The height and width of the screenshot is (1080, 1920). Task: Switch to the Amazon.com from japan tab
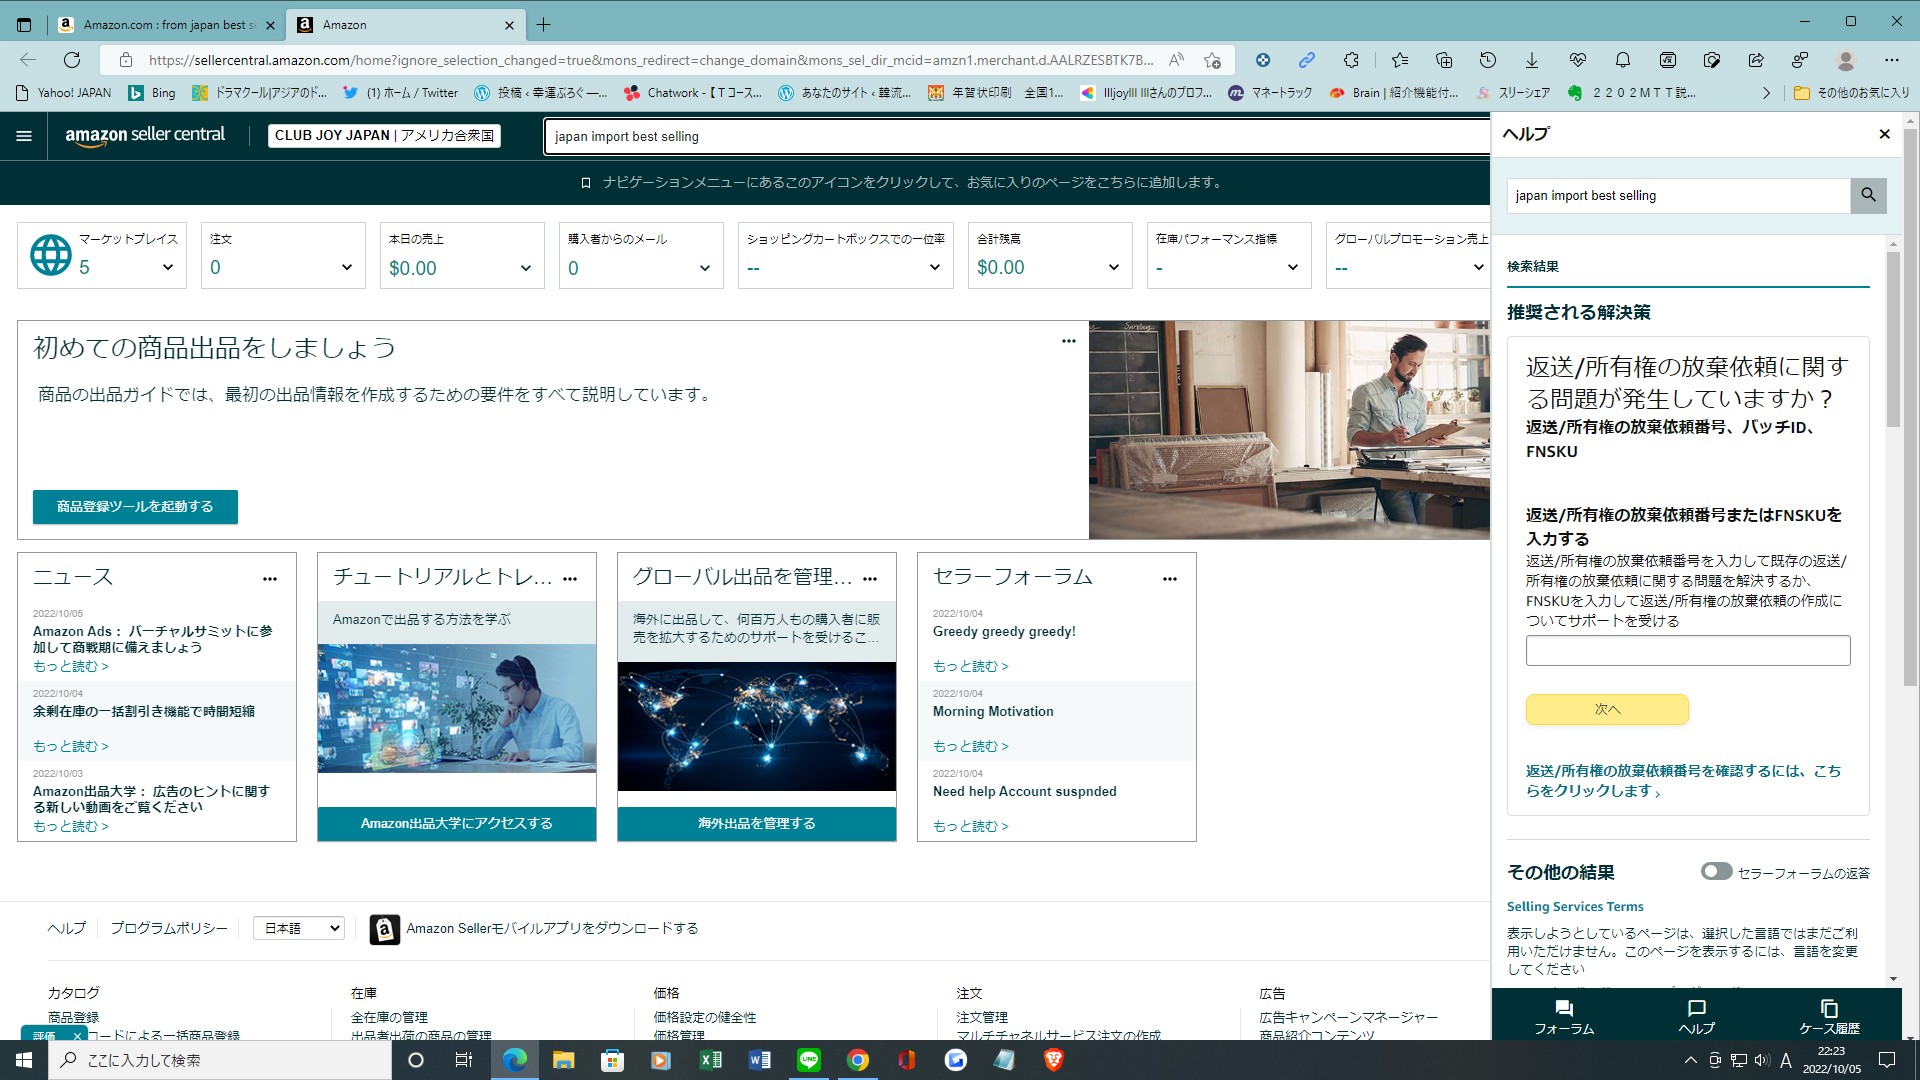click(168, 25)
